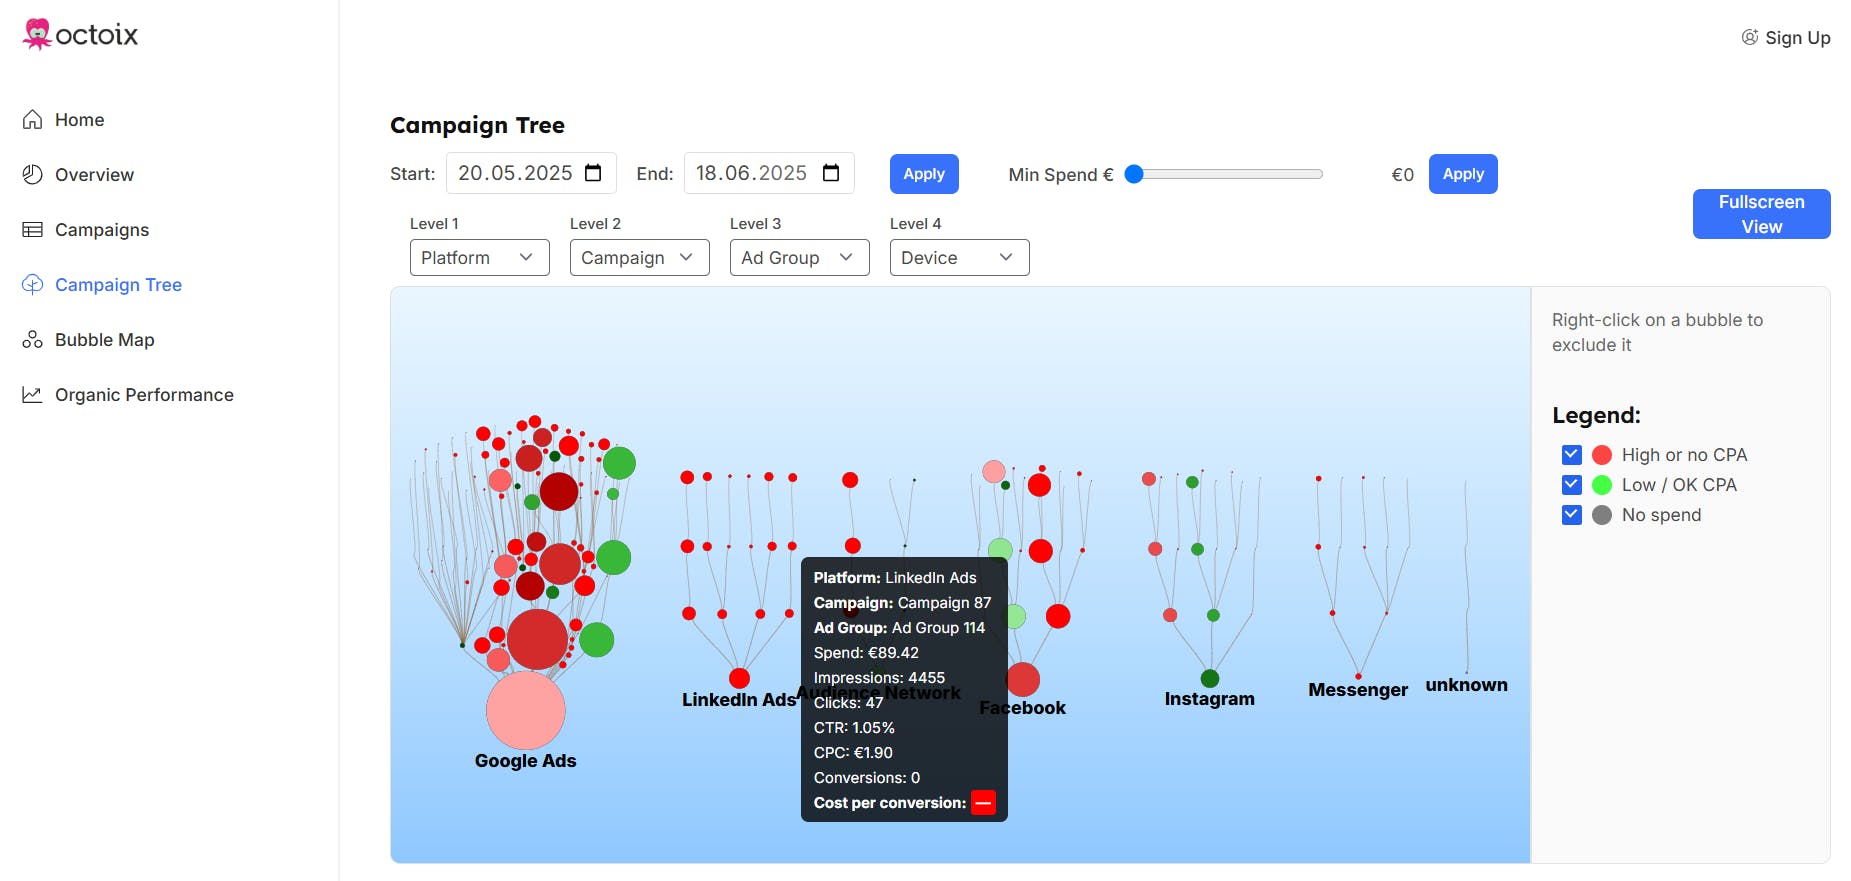Image resolution: width=1851 pixels, height=881 pixels.
Task: Click the Legend heading
Action: tap(1596, 415)
